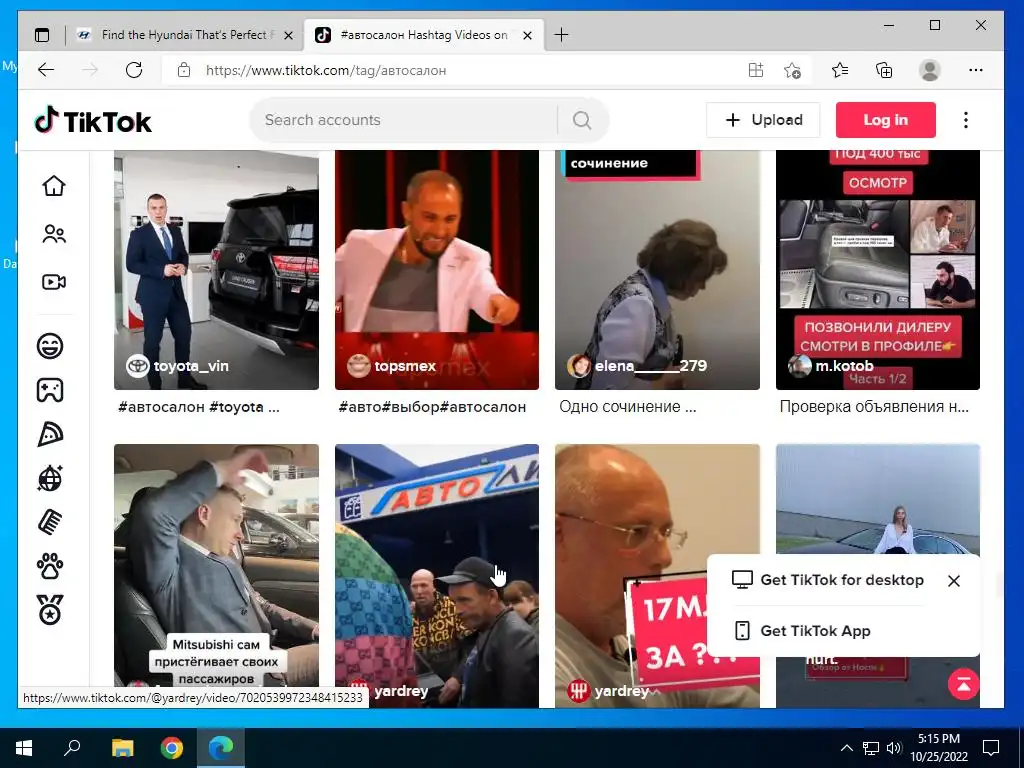Select the Food pizza slice category icon
The image size is (1024, 768).
[50, 434]
